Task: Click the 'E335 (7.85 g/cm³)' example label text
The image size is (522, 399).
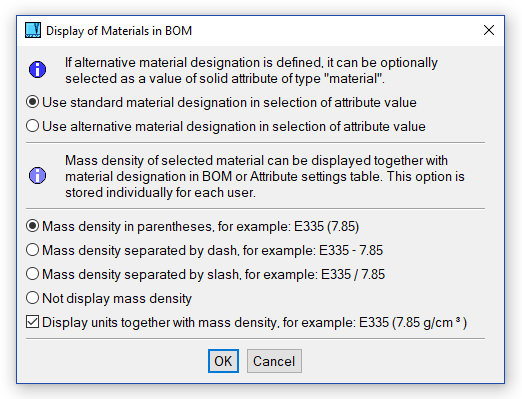Action: 413,323
